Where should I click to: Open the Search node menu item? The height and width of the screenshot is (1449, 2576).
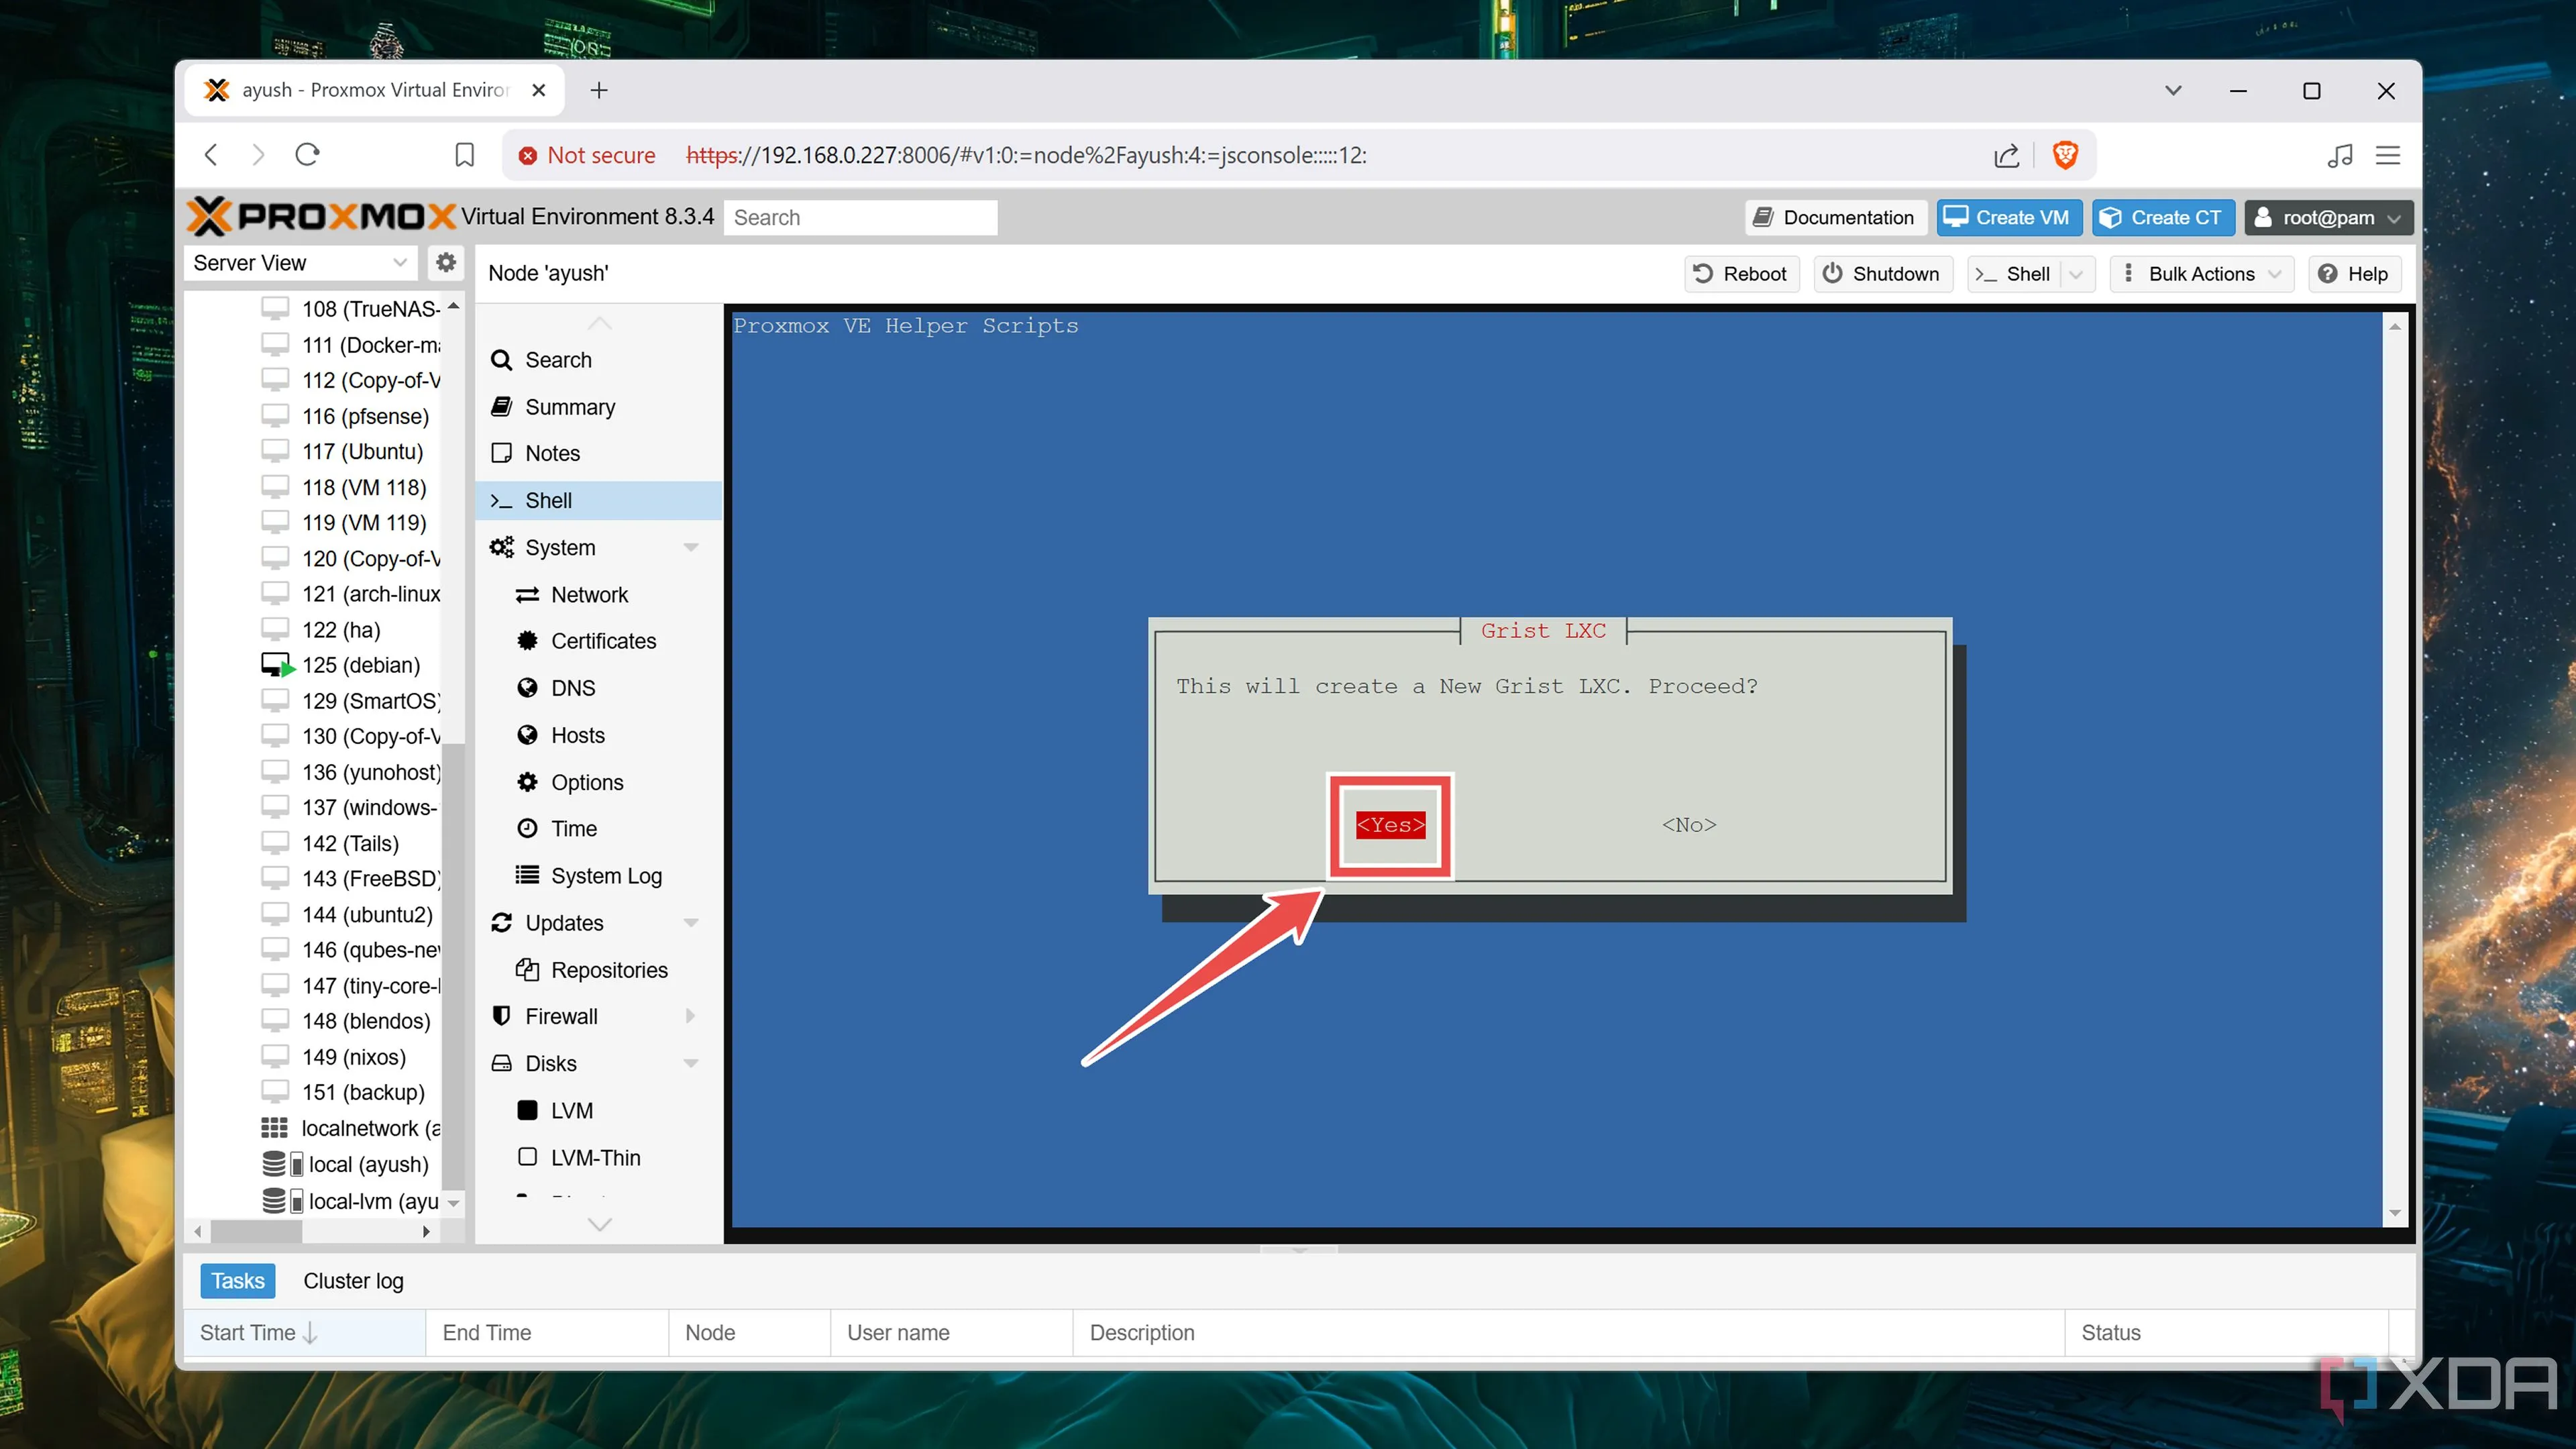pos(598,360)
